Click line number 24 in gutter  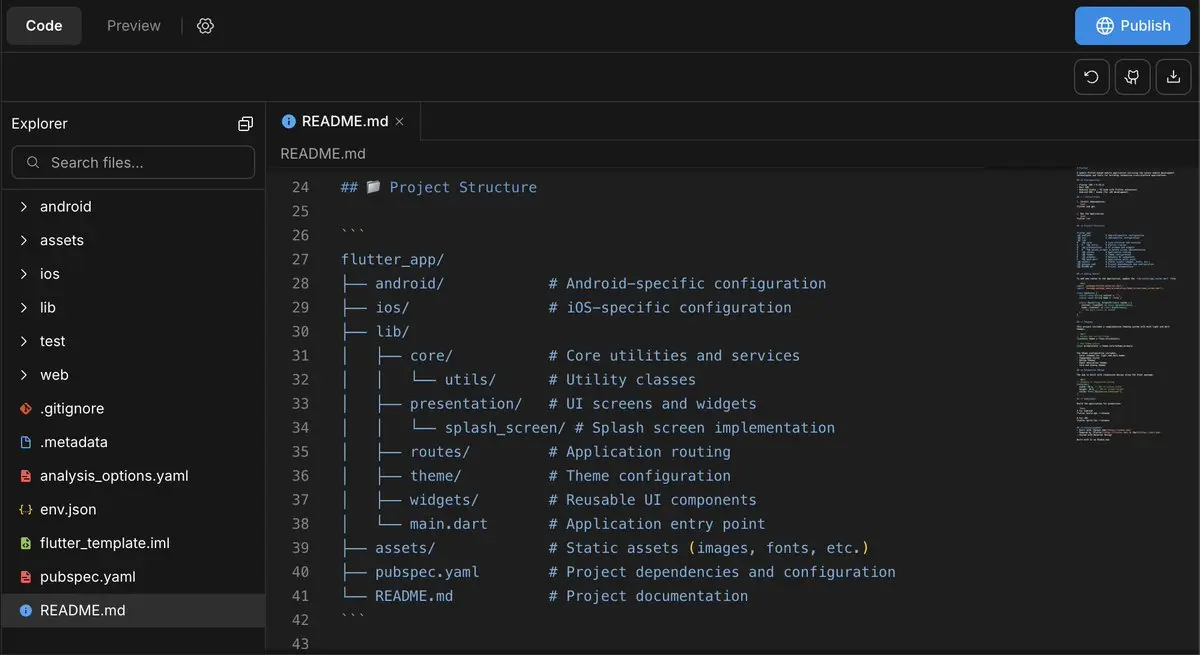[x=299, y=187]
